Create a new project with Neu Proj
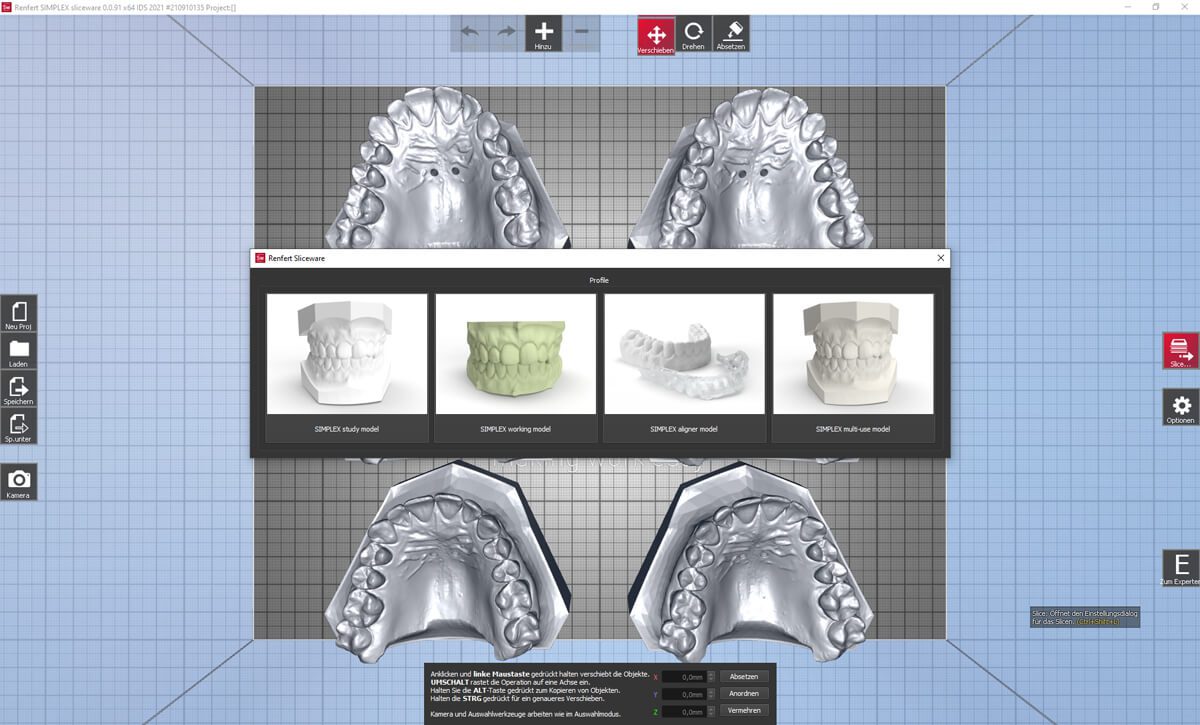The height and width of the screenshot is (725, 1200). [19, 314]
